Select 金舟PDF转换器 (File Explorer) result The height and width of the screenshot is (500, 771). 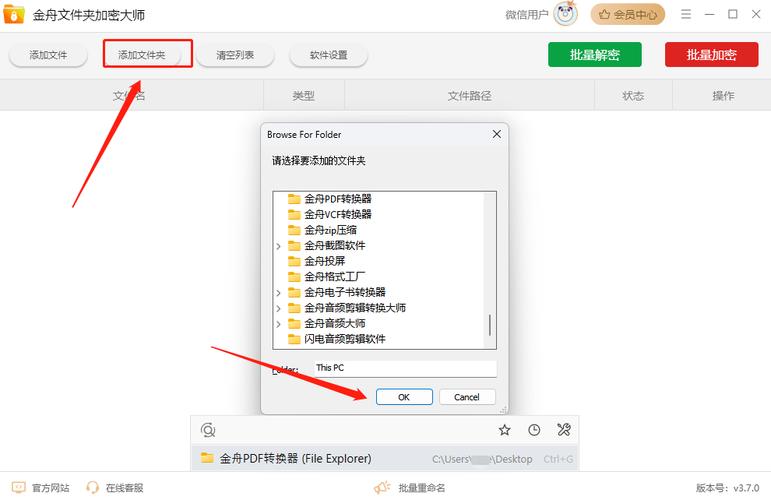(x=385, y=458)
